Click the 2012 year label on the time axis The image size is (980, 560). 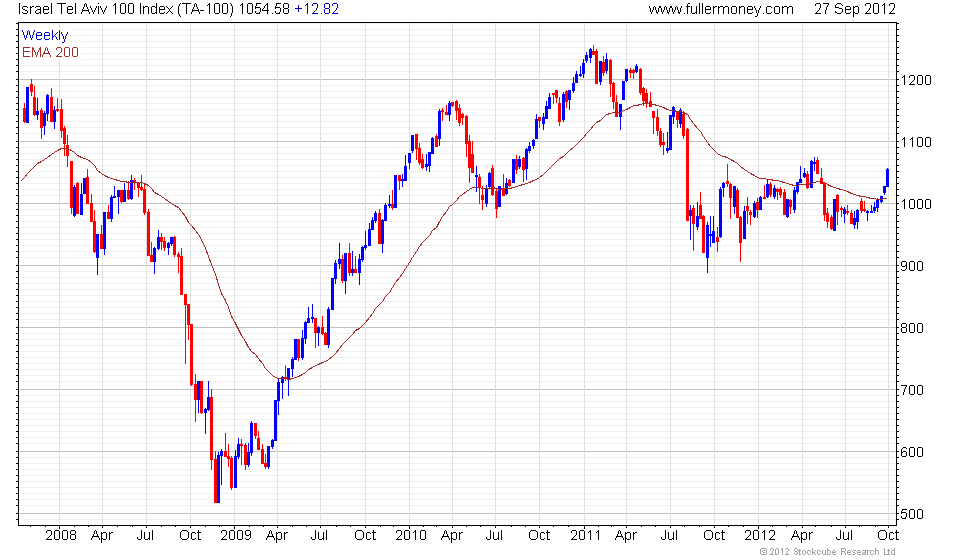(x=760, y=535)
